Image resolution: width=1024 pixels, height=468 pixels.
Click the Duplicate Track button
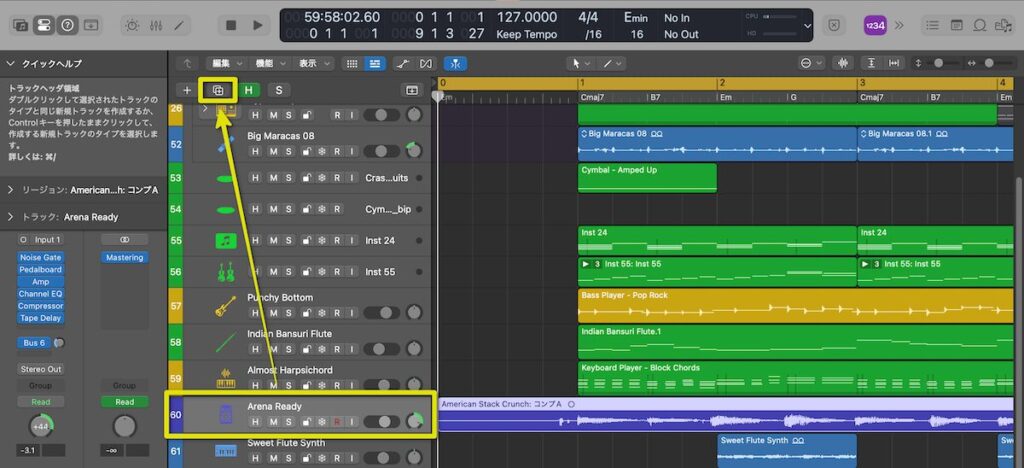[218, 90]
